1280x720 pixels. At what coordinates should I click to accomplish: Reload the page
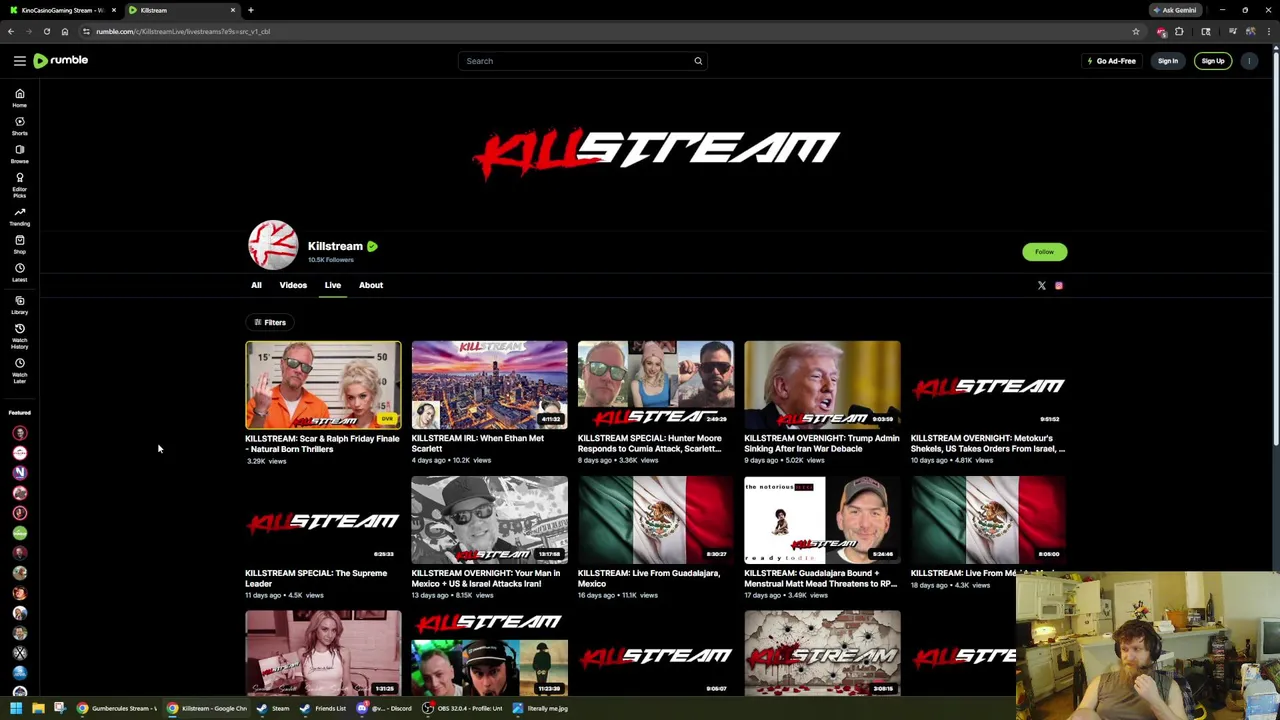click(x=46, y=31)
